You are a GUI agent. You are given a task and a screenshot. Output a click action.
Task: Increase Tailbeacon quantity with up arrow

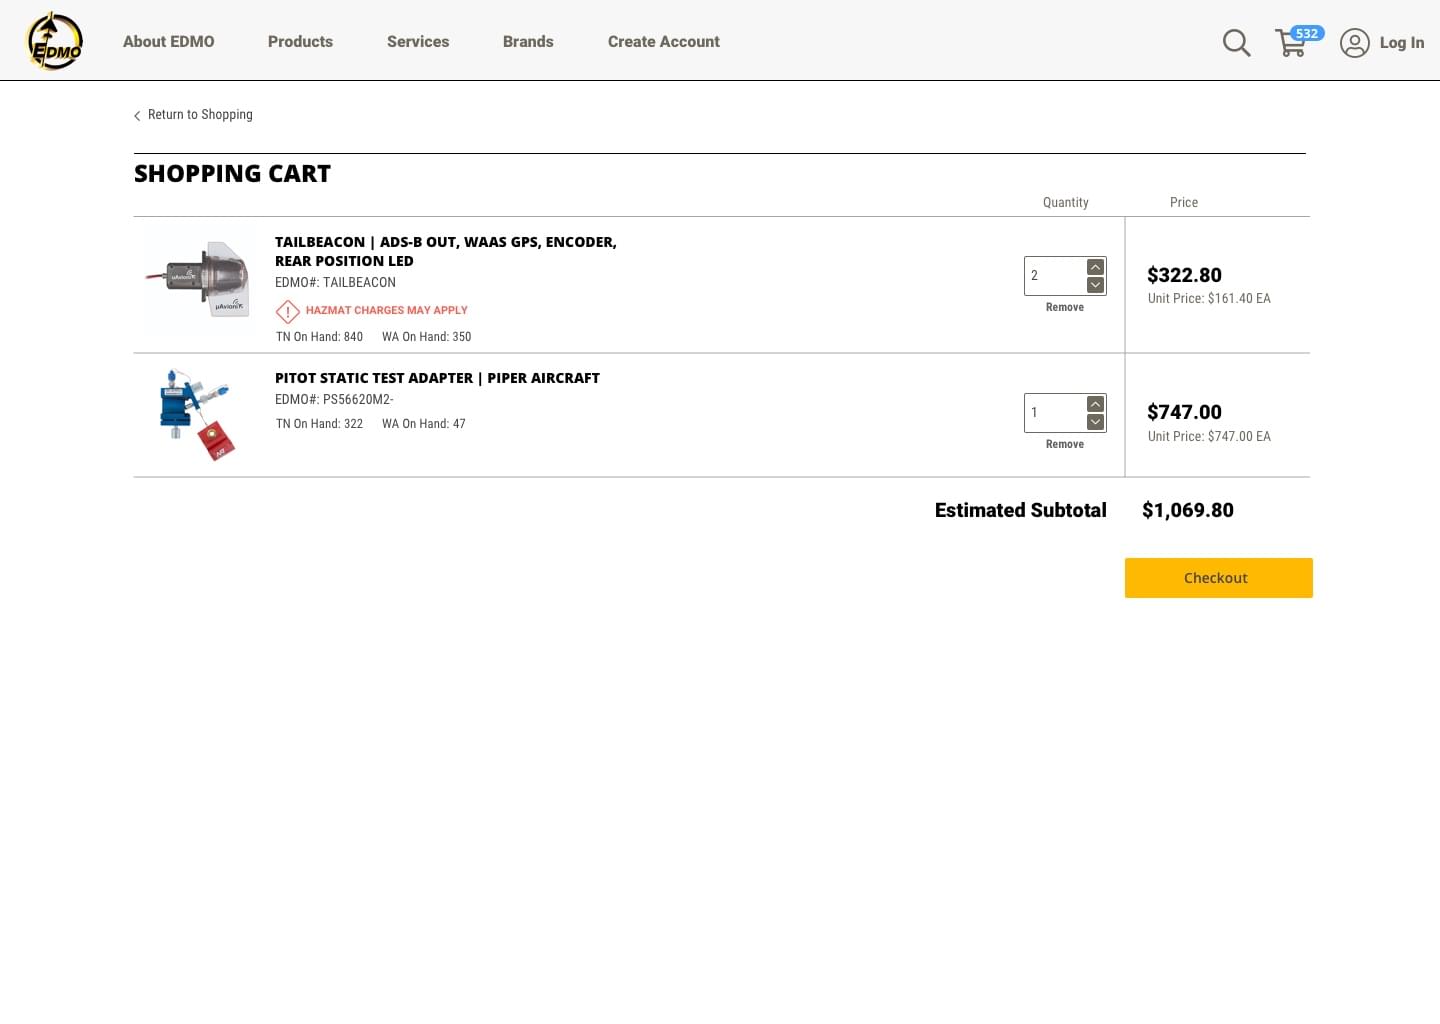point(1095,267)
